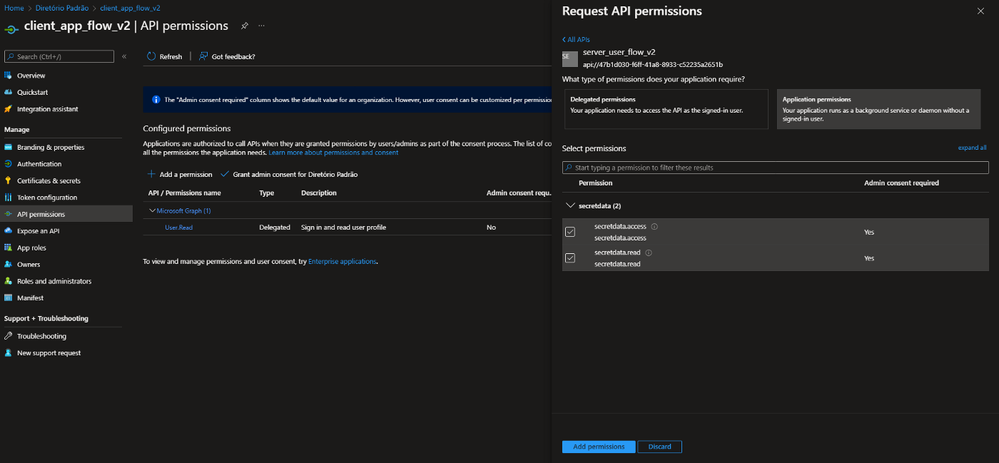Uncheck the secretdata.access permission checkbox
999x463 pixels.
(x=570, y=232)
